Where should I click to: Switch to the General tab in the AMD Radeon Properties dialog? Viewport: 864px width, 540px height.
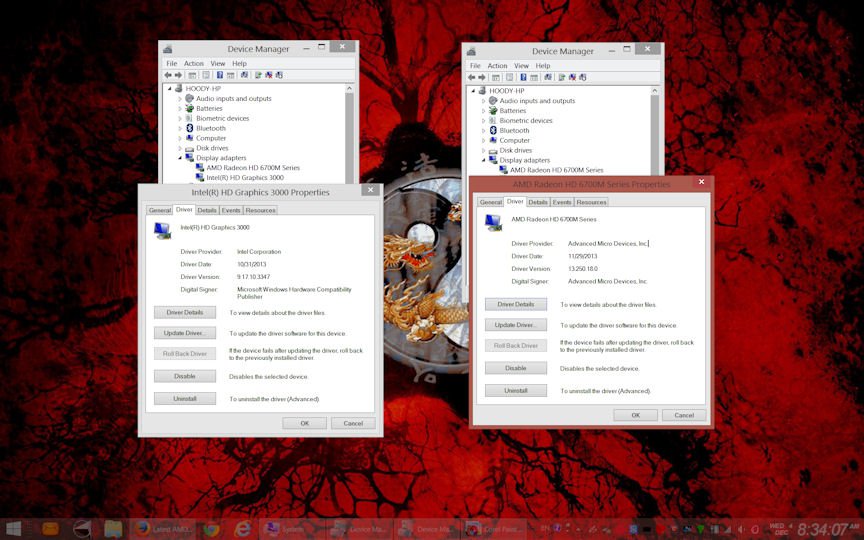[490, 202]
